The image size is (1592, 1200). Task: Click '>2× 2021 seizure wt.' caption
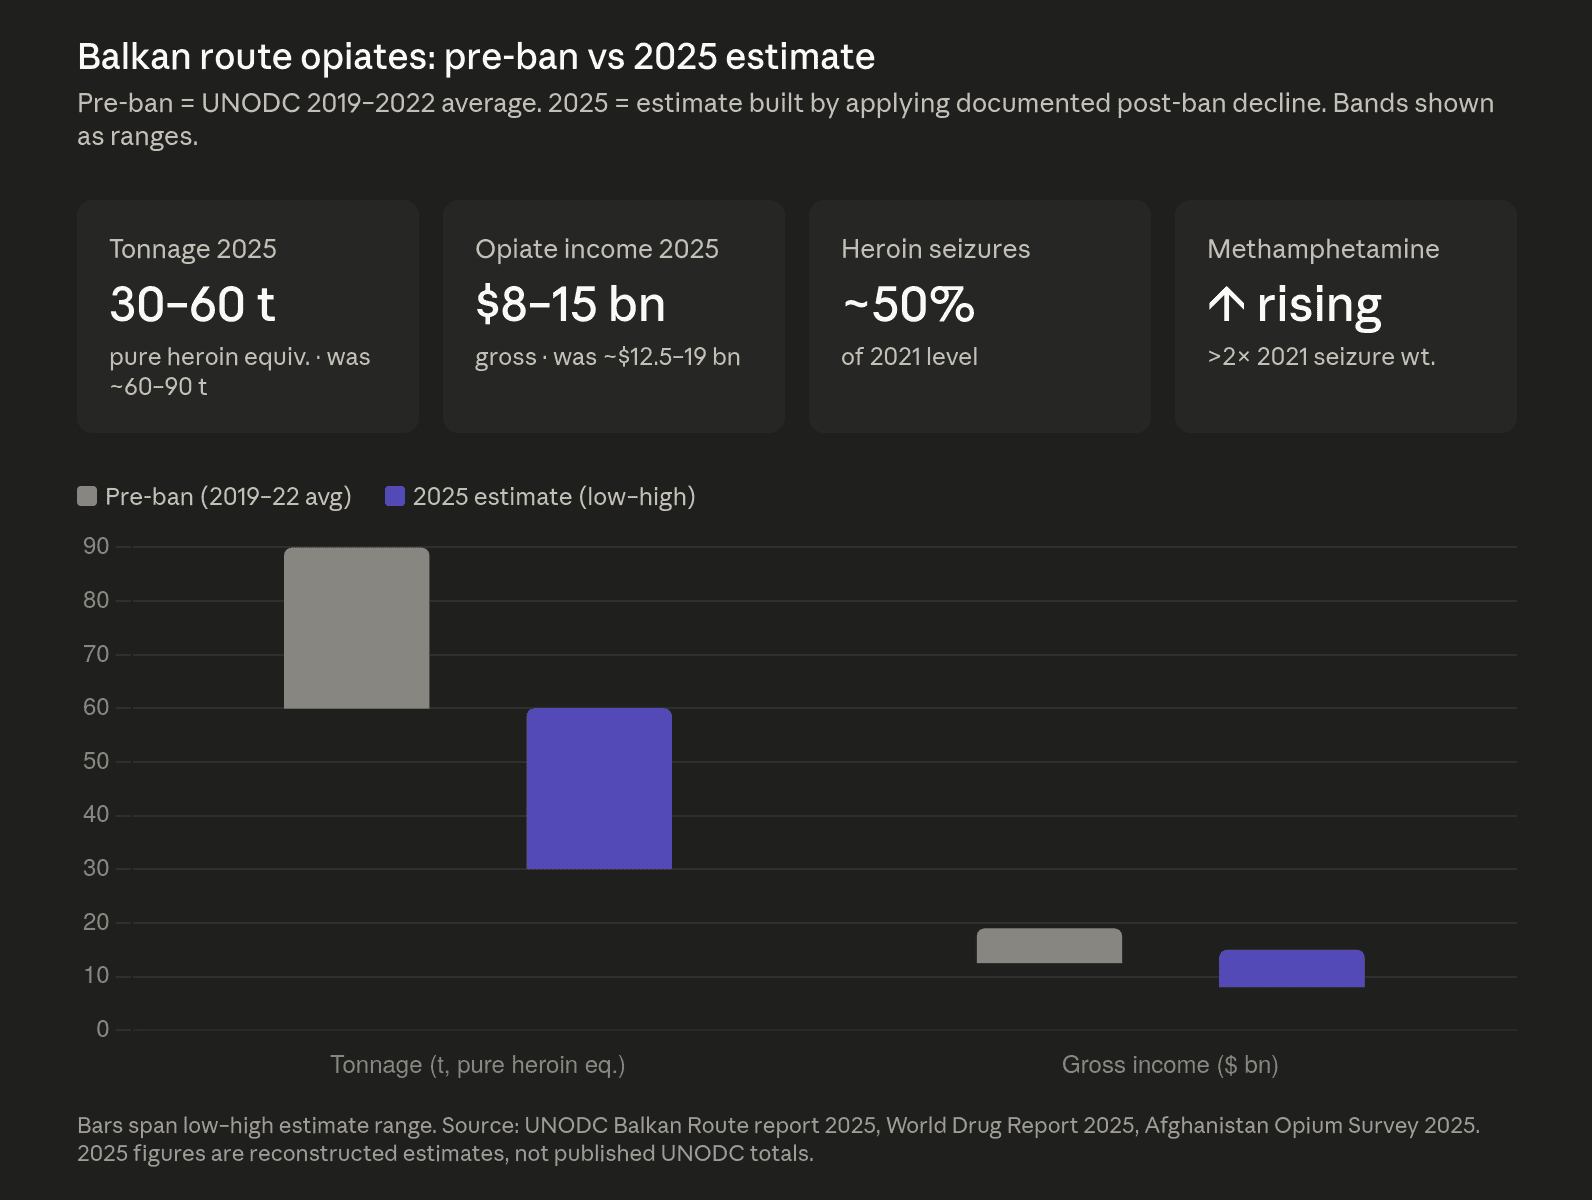point(1321,357)
